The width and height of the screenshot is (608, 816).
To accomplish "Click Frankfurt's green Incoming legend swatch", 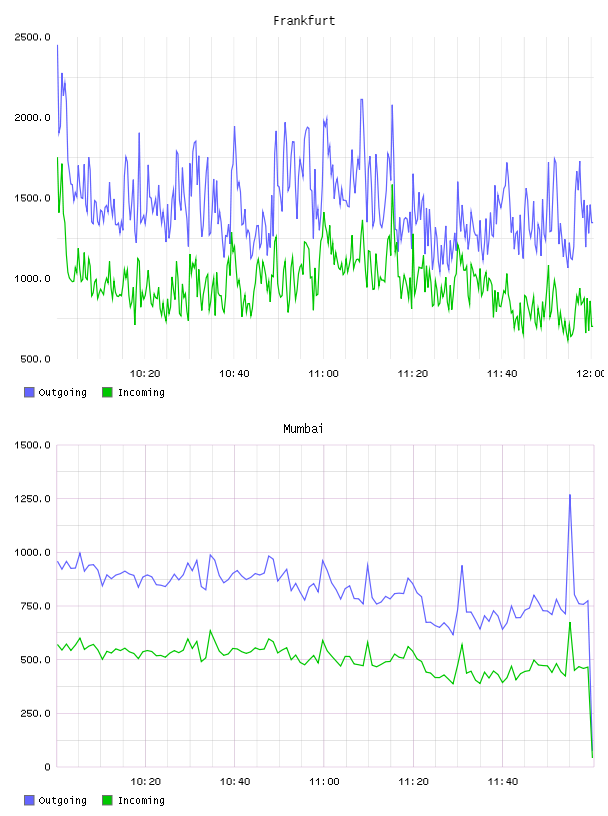I will [107, 392].
